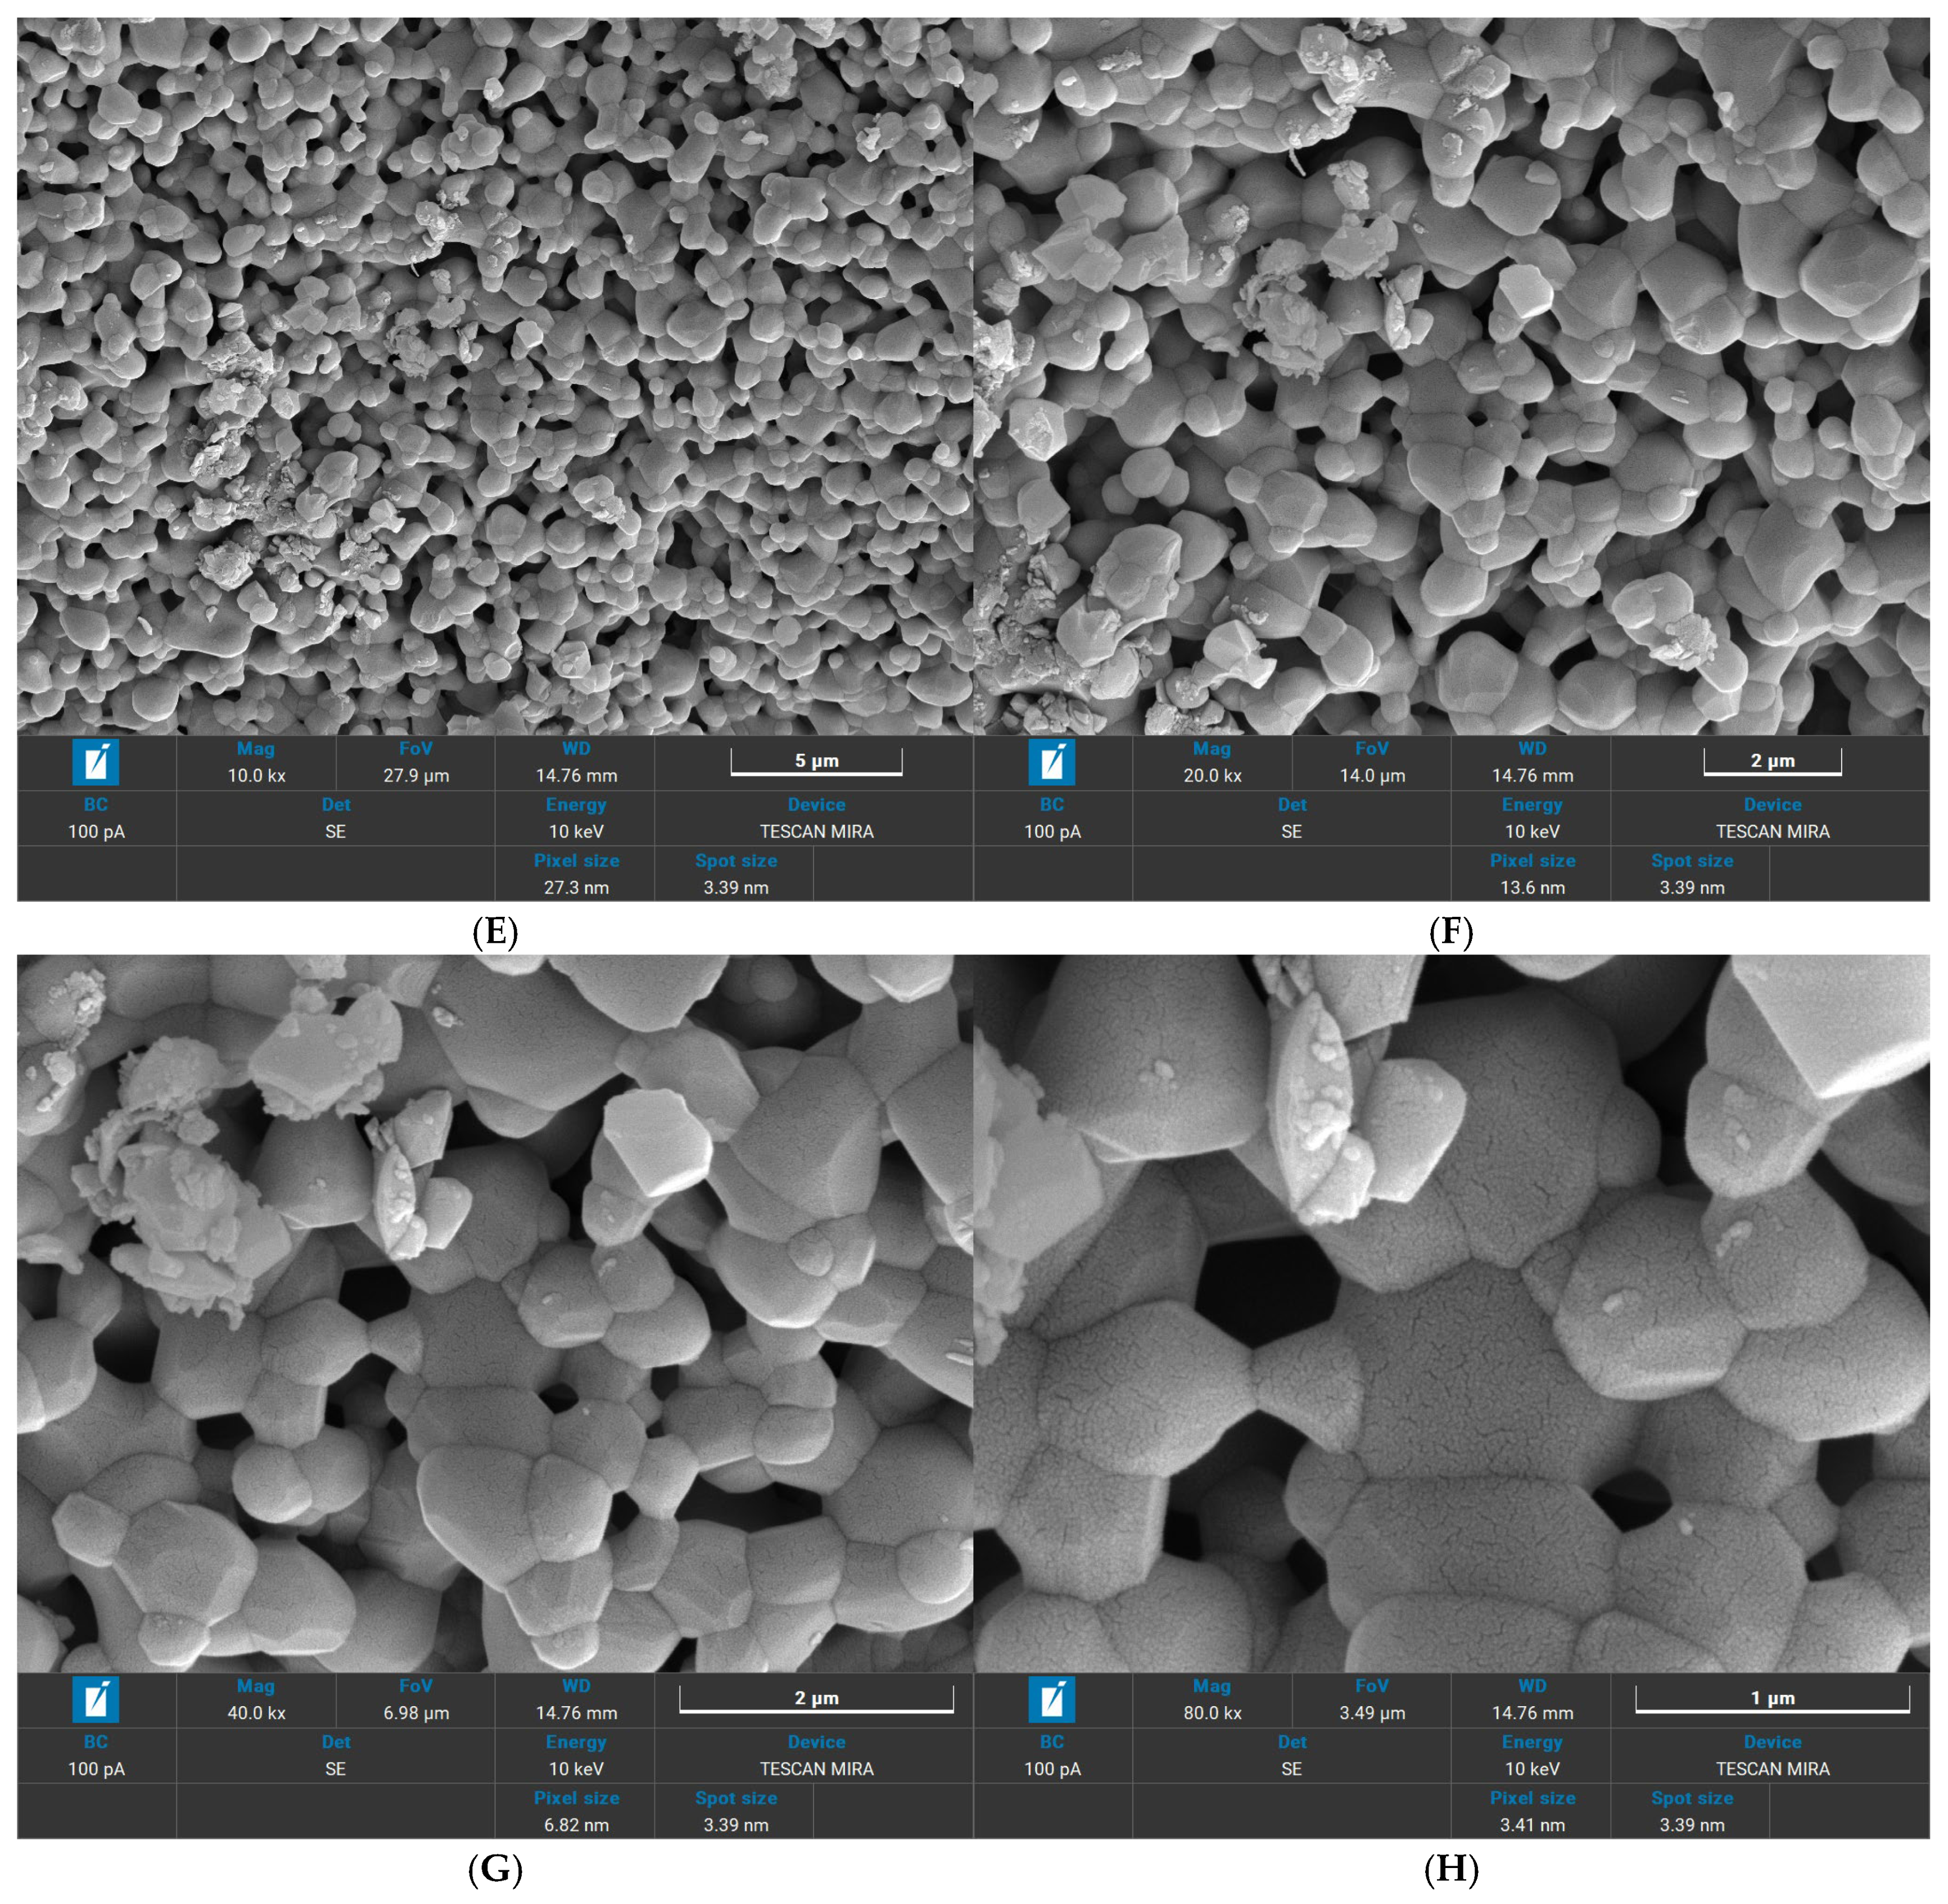Click the TESCAN logo in panel G
Viewport: 1948px width, 1904px height.
tap(96, 1699)
